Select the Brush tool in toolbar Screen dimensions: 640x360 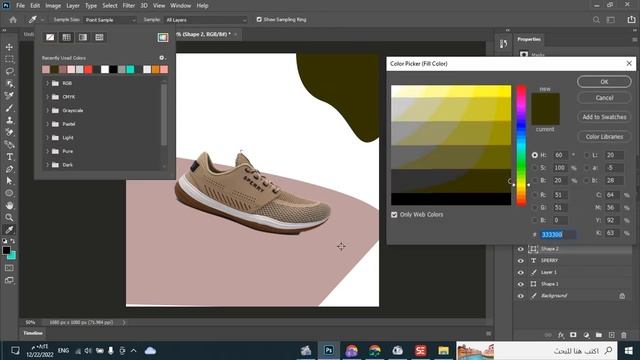tap(9, 108)
